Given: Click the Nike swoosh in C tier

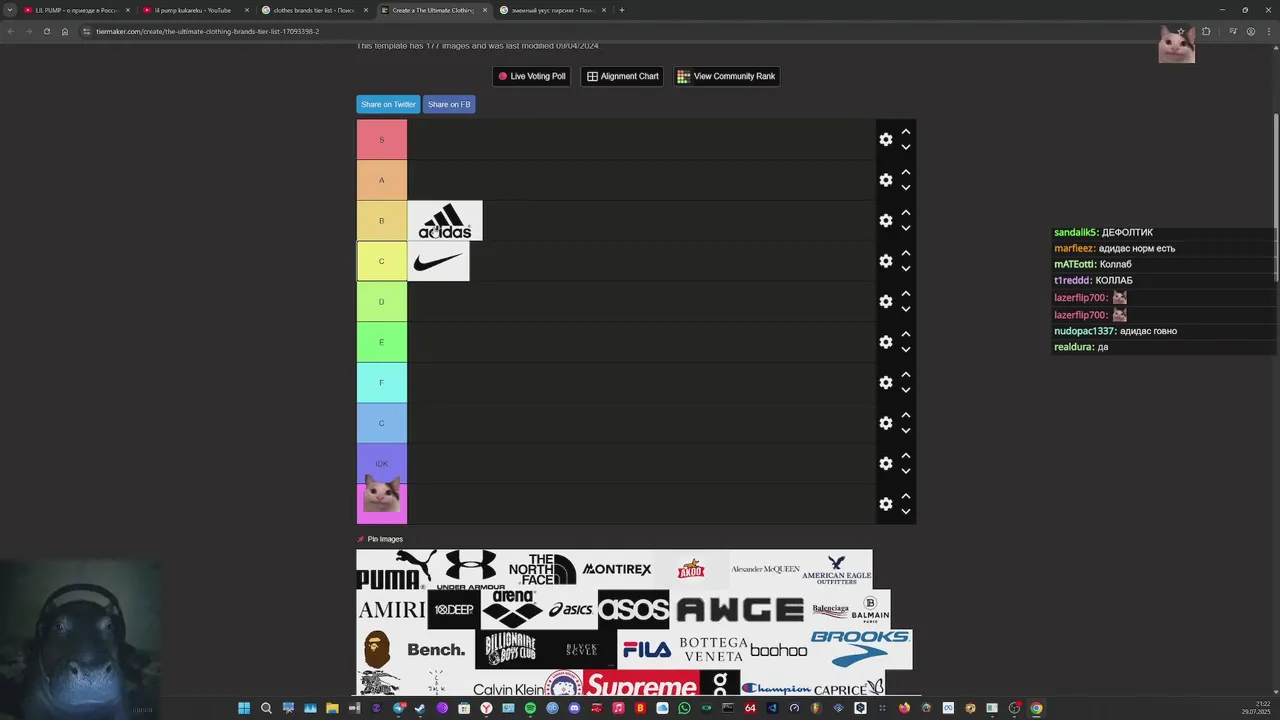Looking at the screenshot, I should [x=438, y=261].
